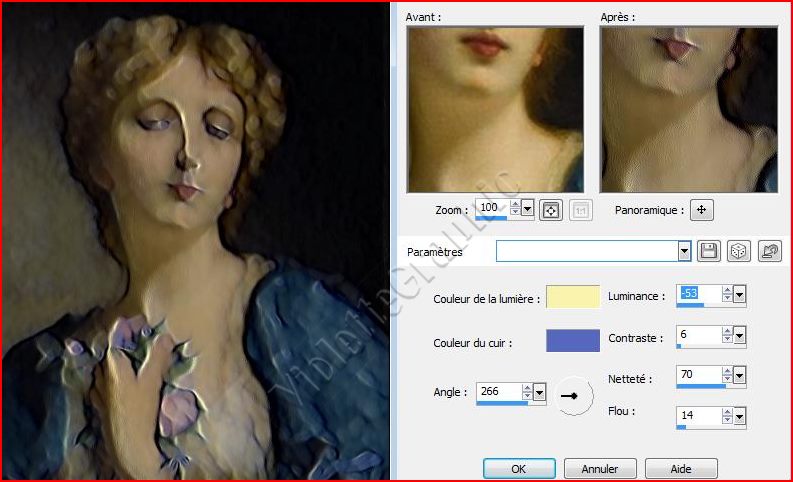Click the fit-to-window preview icon beside Zoom
The image size is (793, 482).
point(550,210)
